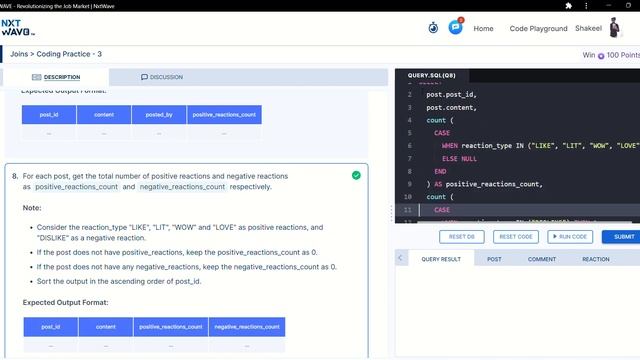Click the positive_reactions_count header in question 8 table
The height and width of the screenshot is (360, 640).
[171, 327]
